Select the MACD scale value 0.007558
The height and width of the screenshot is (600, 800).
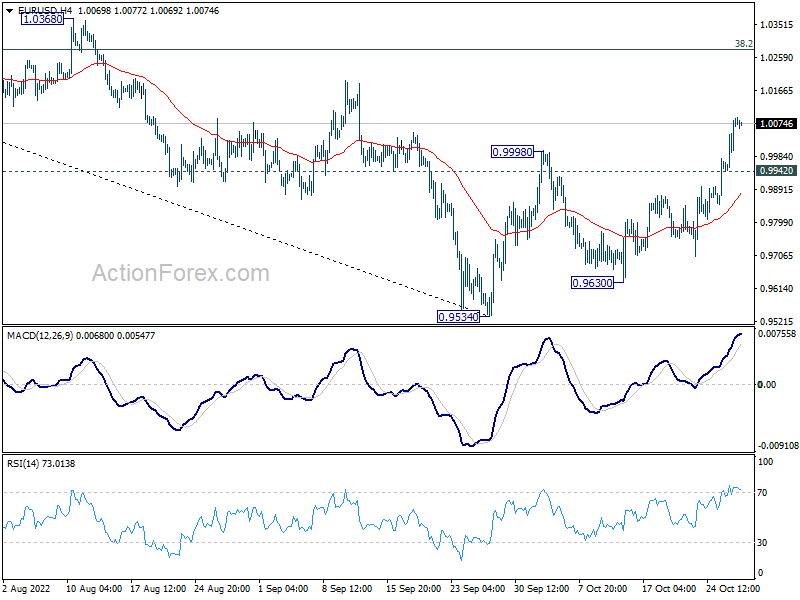pyautogui.click(x=777, y=334)
